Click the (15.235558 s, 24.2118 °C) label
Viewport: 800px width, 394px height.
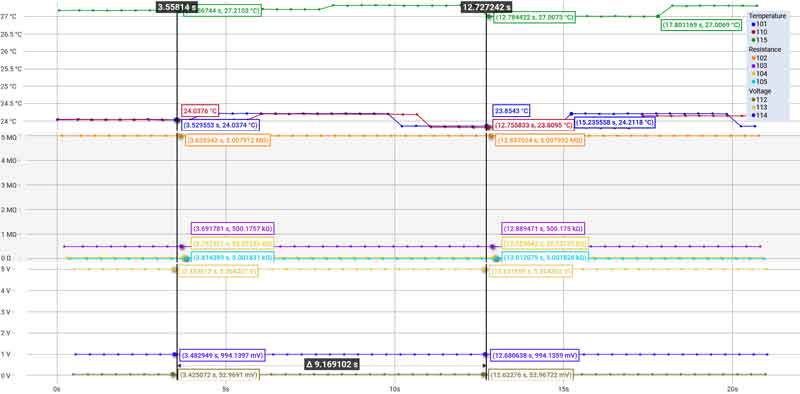pyautogui.click(x=615, y=123)
